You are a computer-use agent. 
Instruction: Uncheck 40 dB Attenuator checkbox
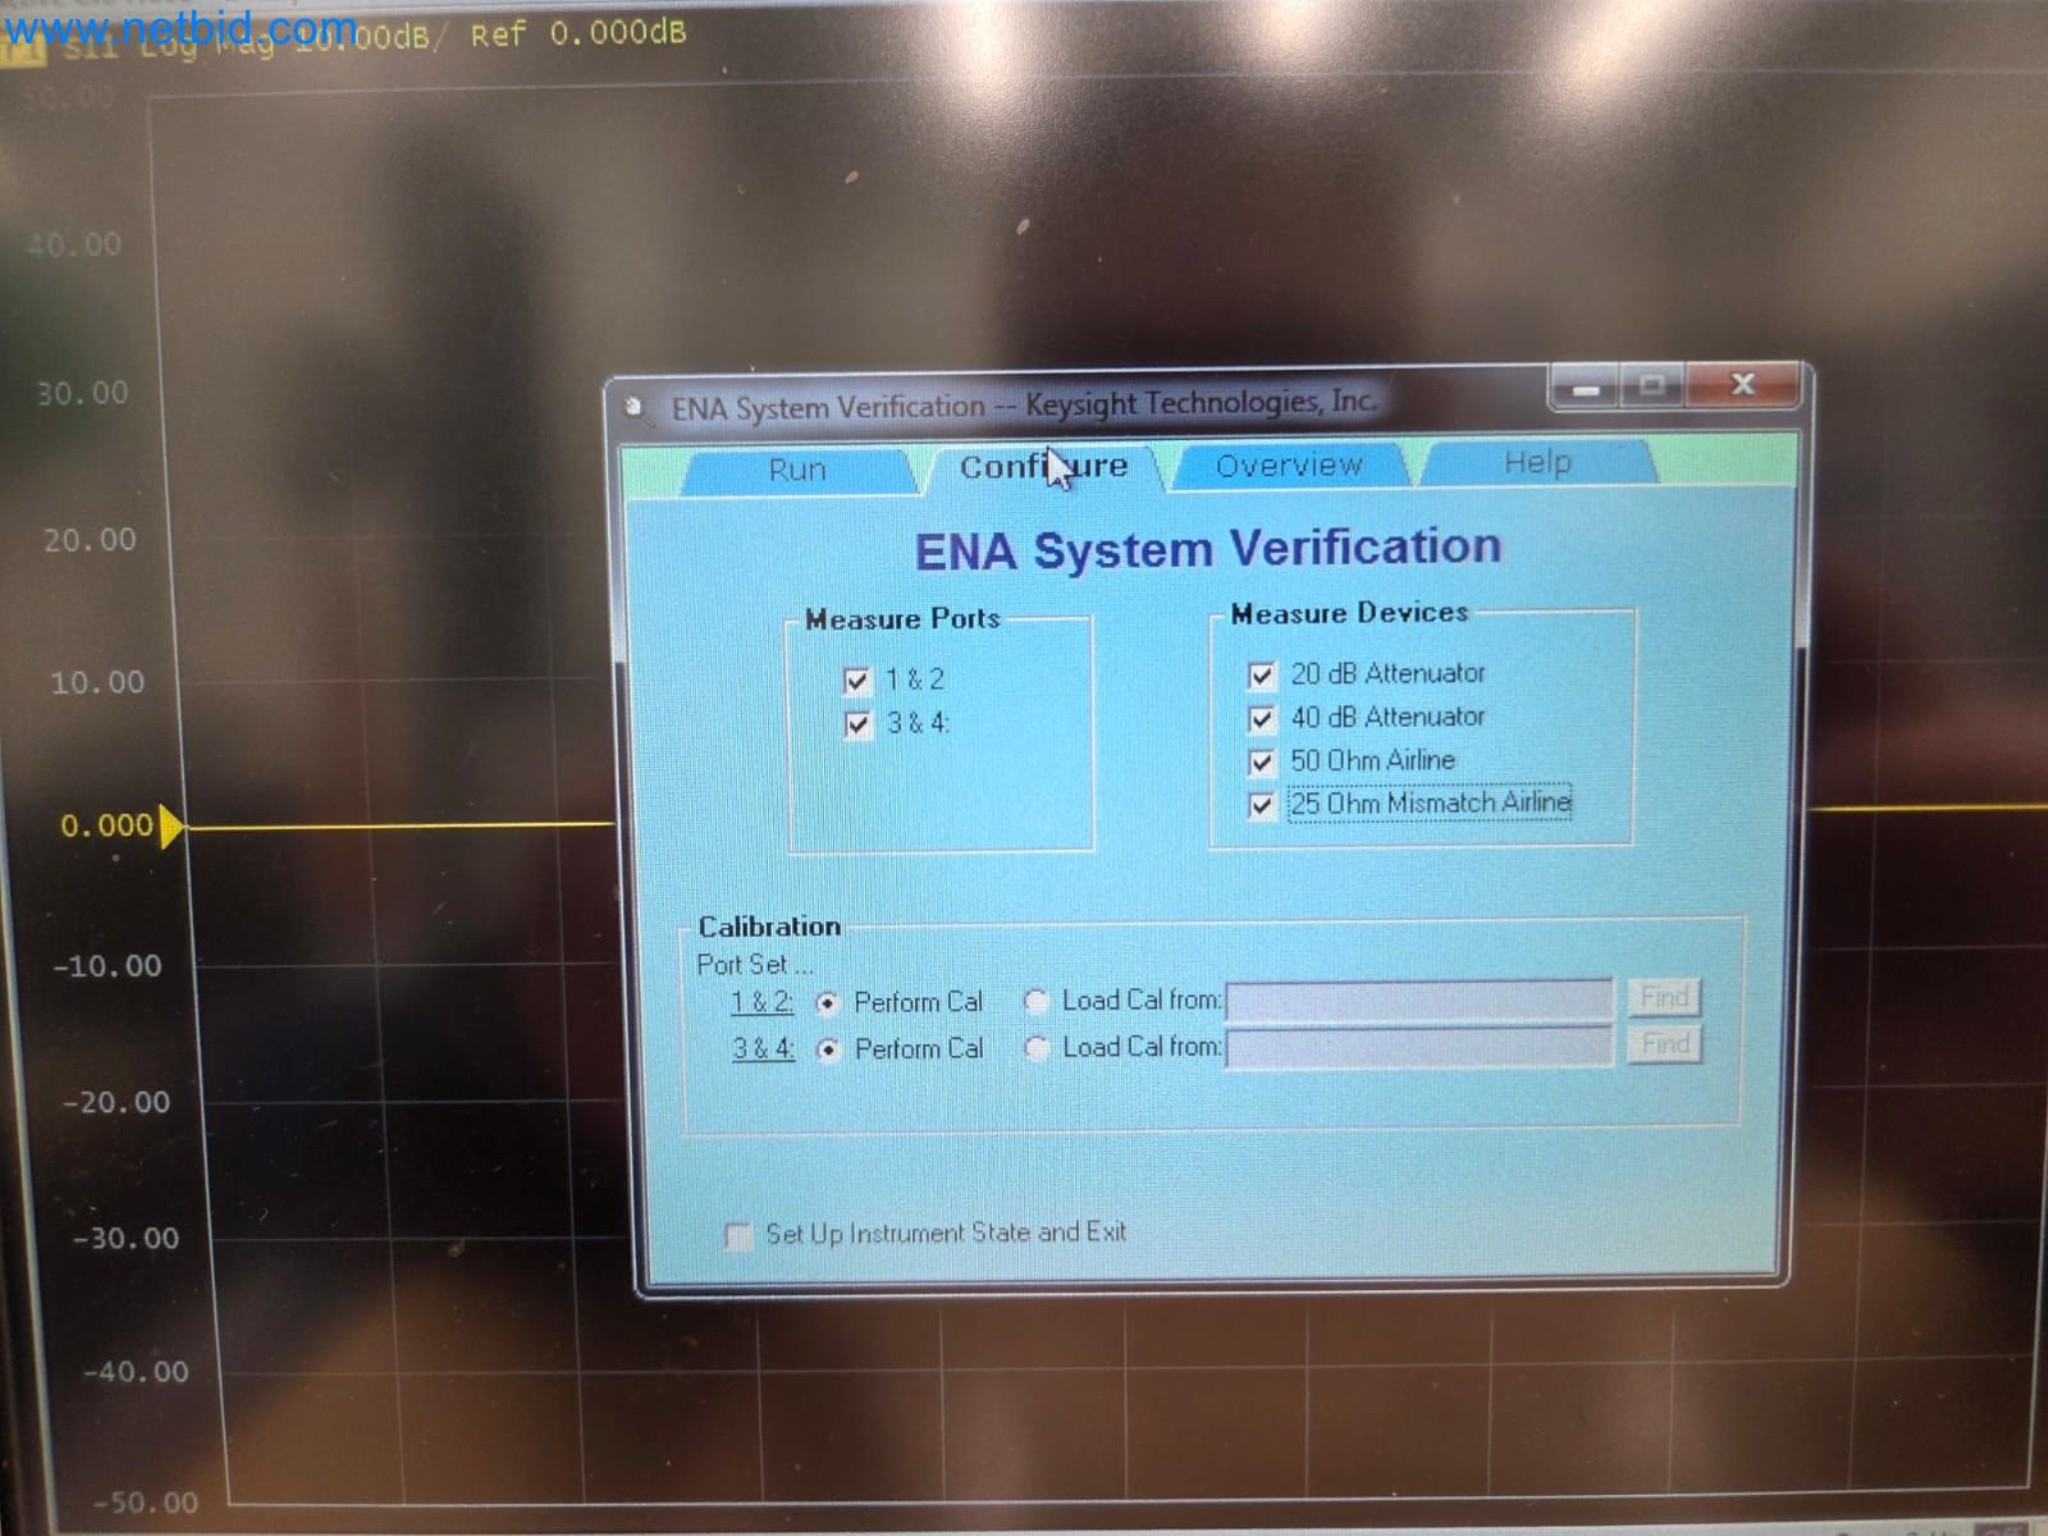click(x=1261, y=719)
